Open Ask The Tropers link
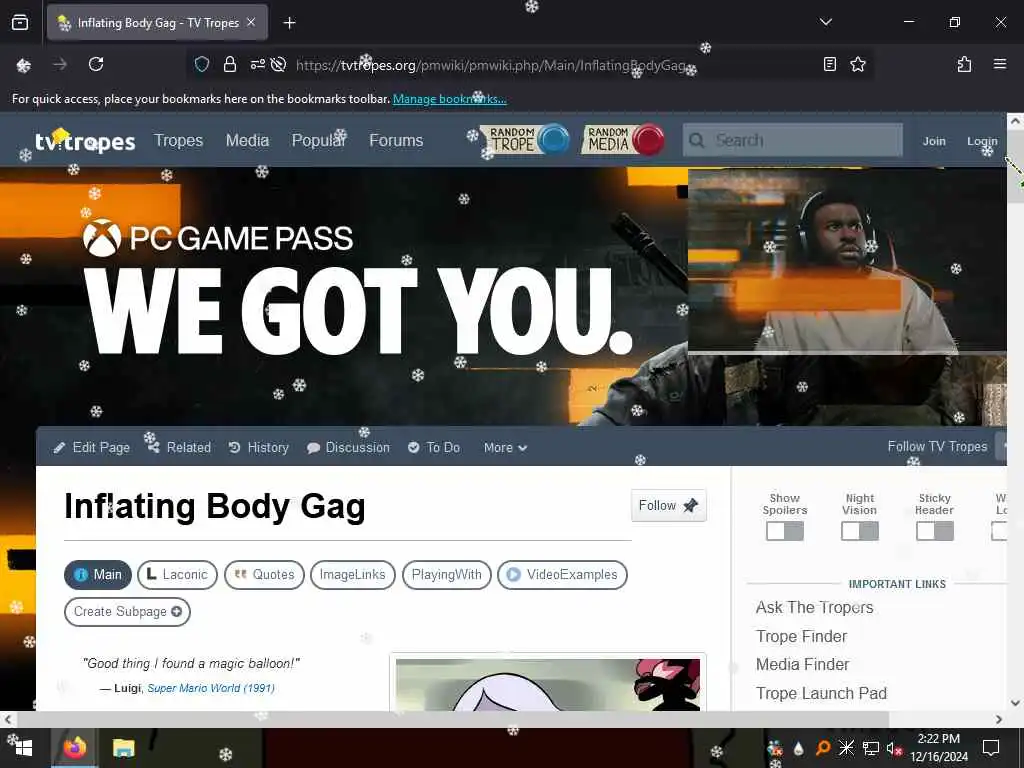The image size is (1024, 768). 814,607
